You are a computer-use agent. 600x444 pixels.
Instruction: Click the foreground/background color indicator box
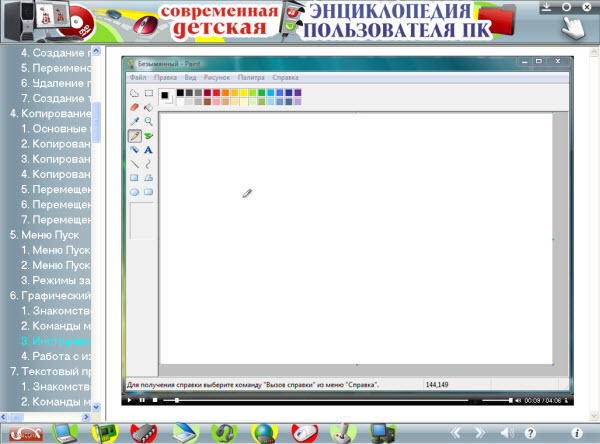pyautogui.click(x=166, y=97)
